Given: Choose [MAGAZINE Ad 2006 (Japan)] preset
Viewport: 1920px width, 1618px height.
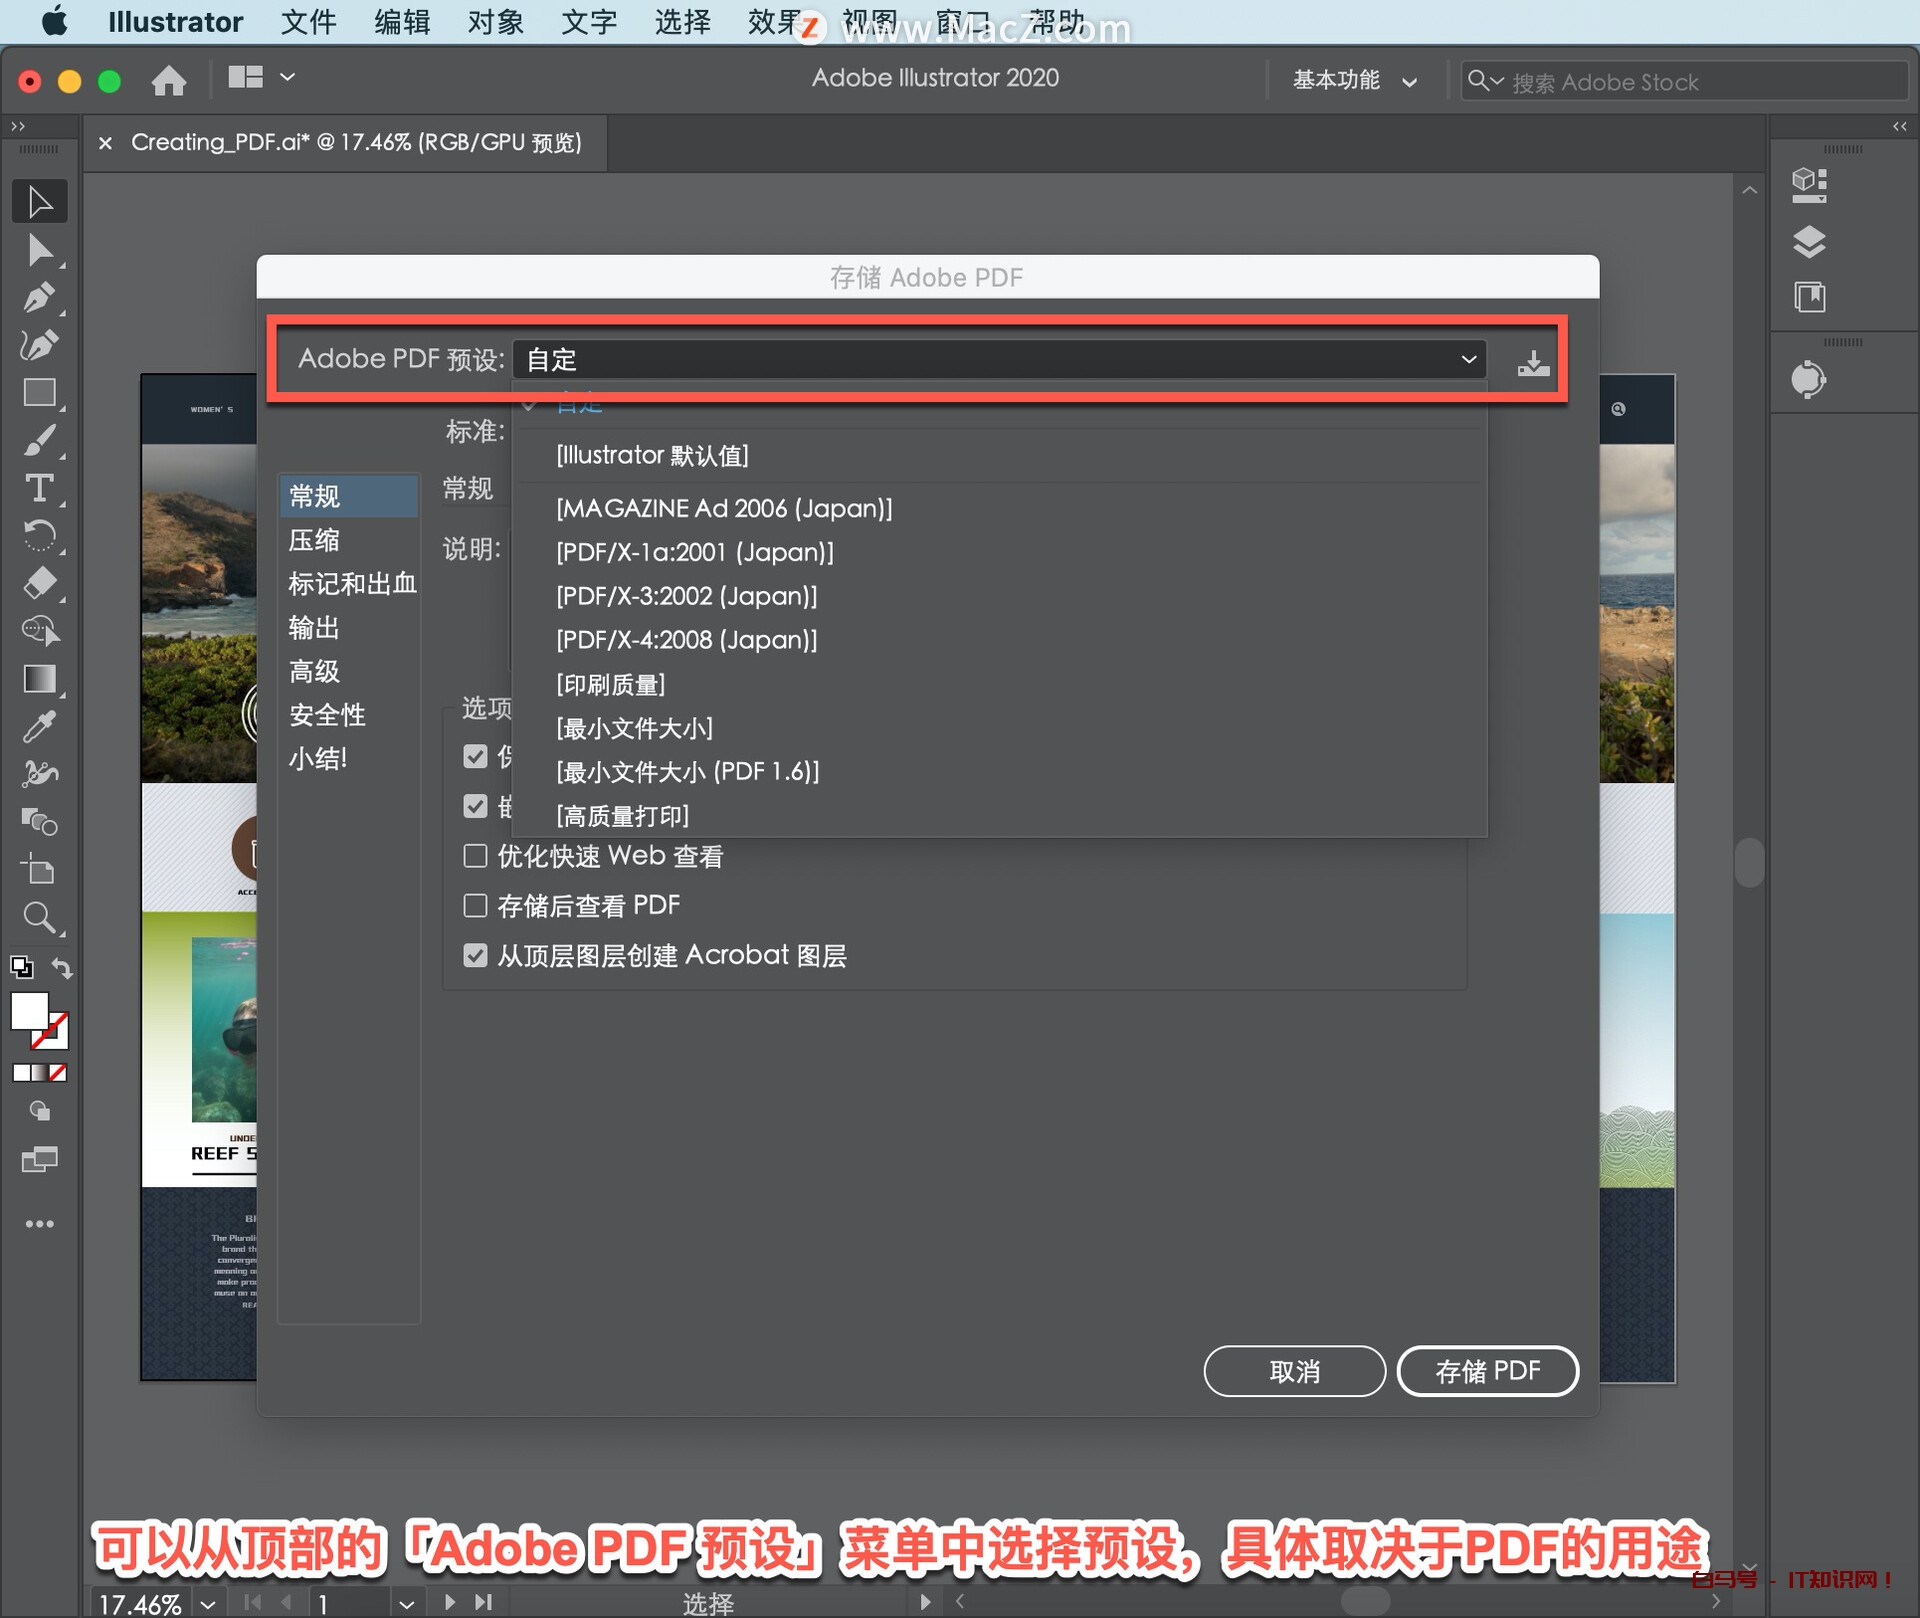Looking at the screenshot, I should (x=724, y=509).
